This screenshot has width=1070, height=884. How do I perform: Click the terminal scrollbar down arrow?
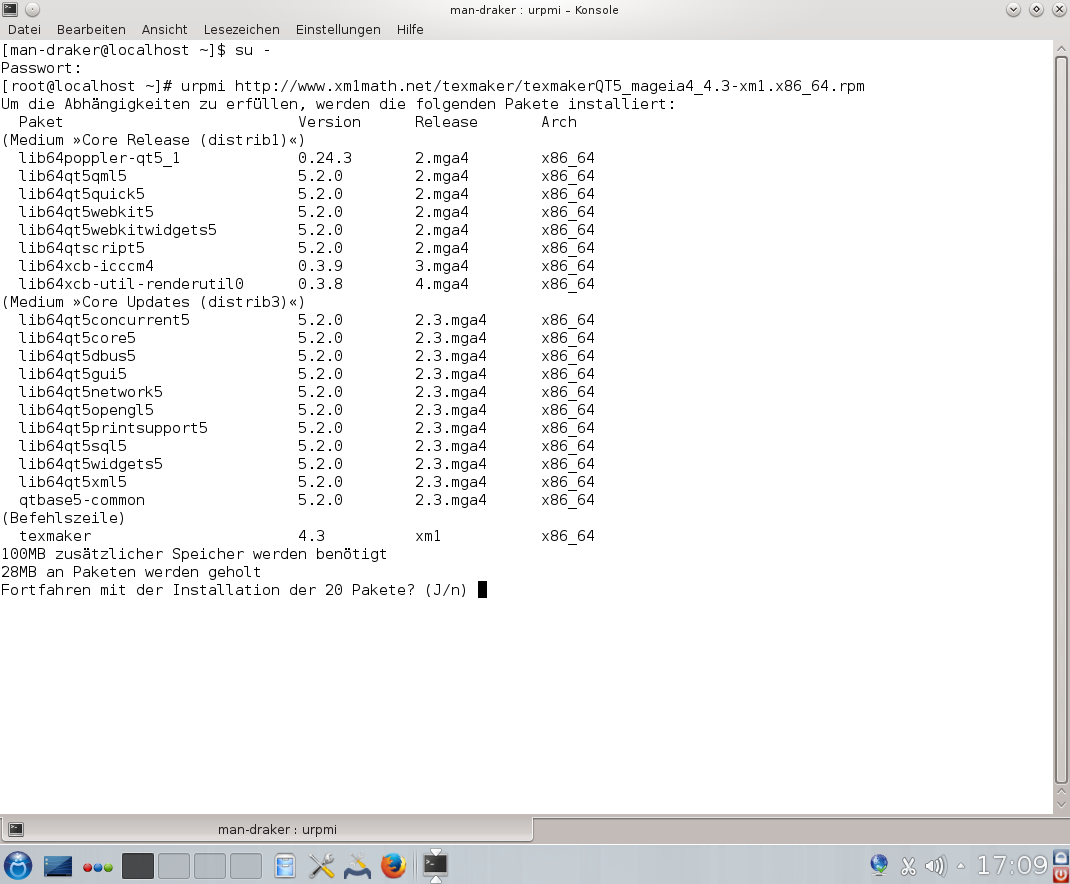pos(1061,803)
